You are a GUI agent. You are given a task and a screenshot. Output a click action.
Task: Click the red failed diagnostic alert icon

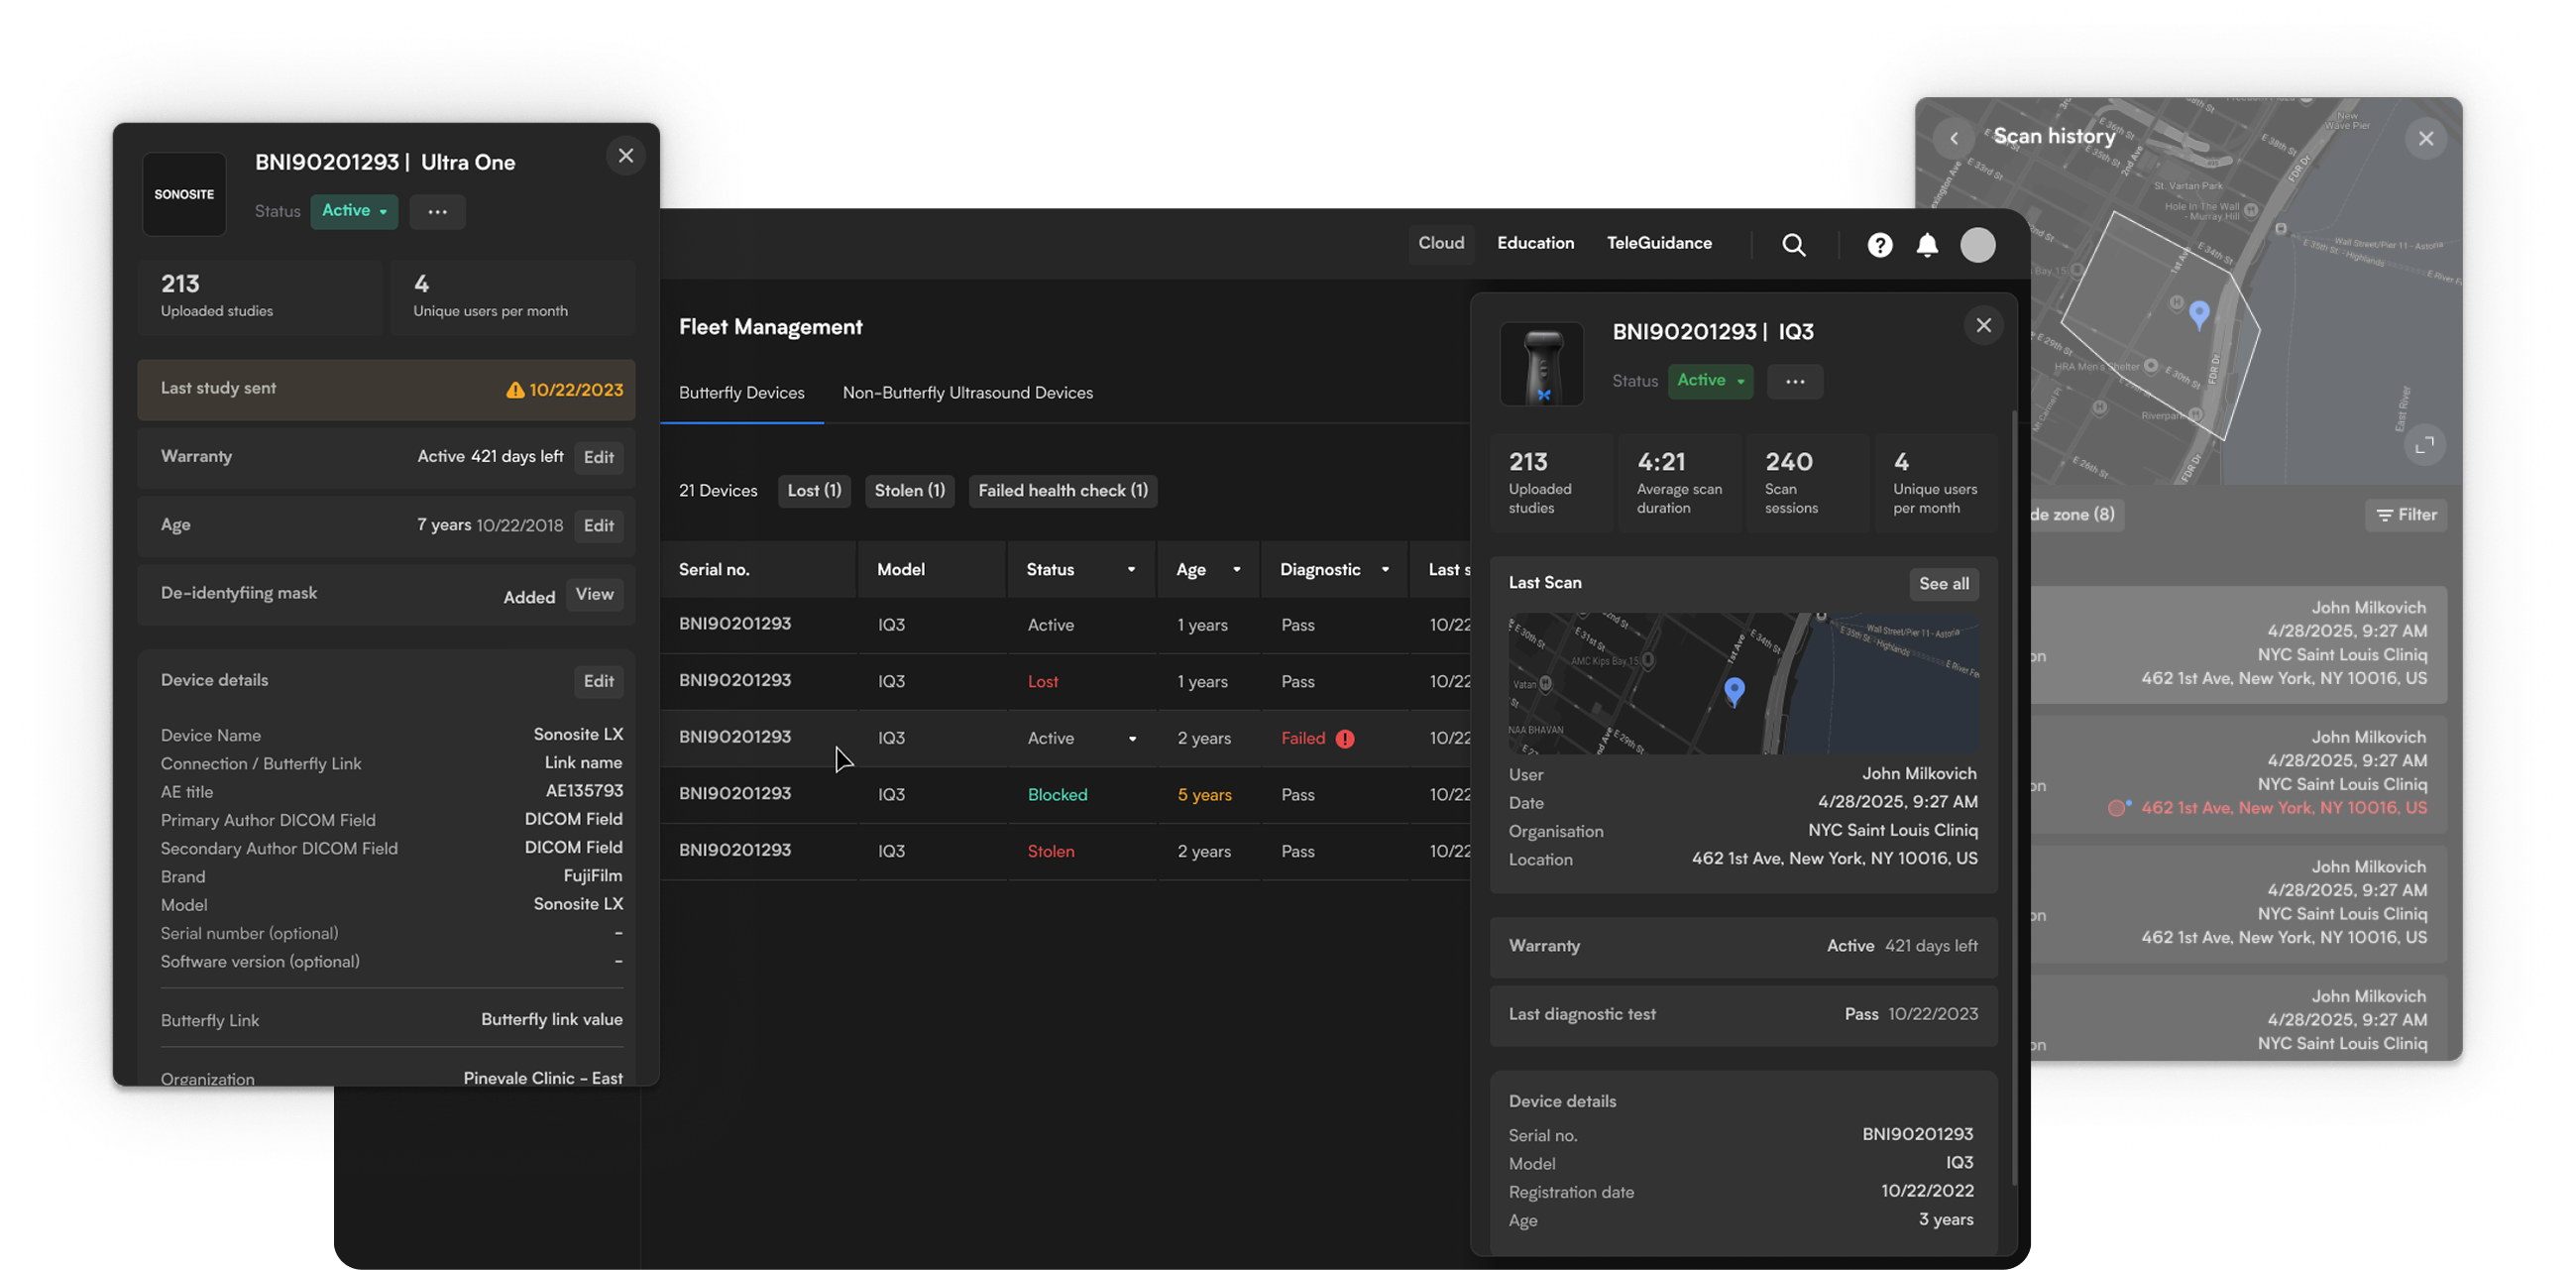1345,738
